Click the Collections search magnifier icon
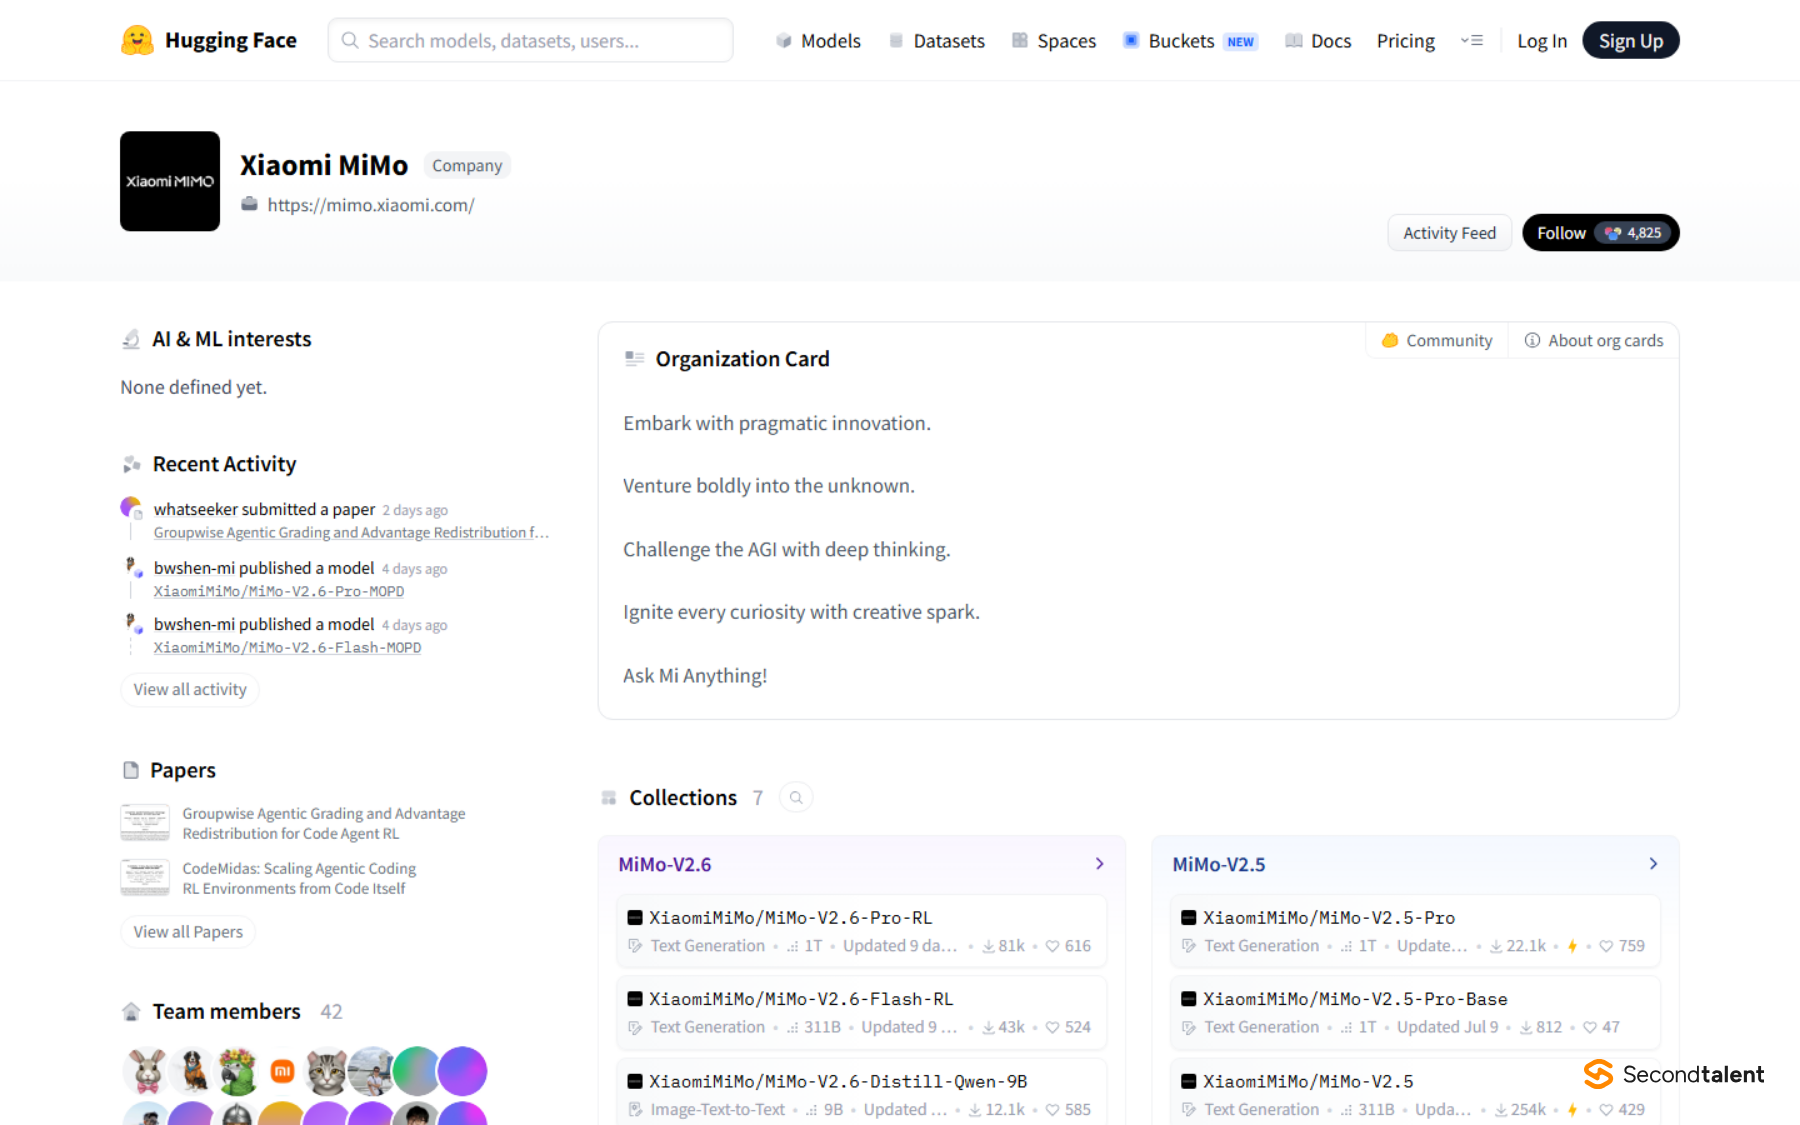This screenshot has height=1125, width=1800. pyautogui.click(x=796, y=798)
